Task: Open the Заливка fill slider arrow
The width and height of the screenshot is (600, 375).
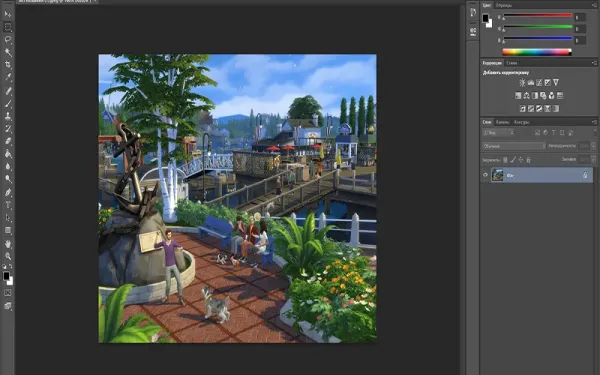Action: pos(593,159)
